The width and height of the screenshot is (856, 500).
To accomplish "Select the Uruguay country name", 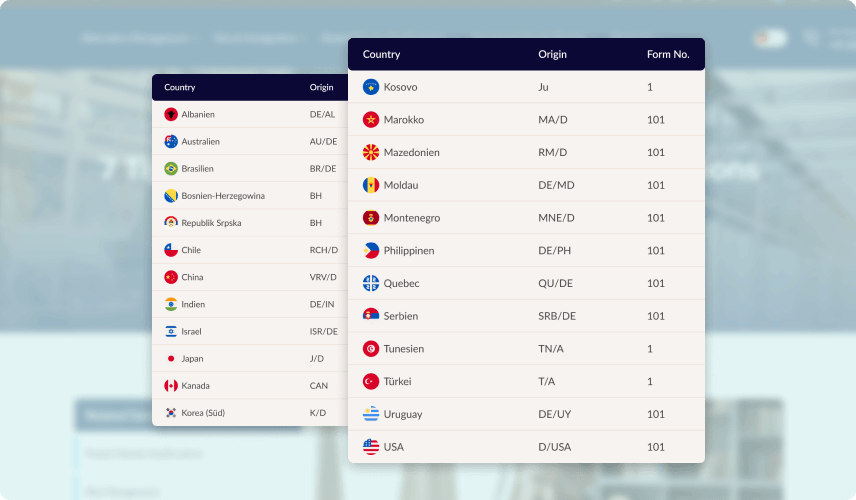I will pos(403,414).
